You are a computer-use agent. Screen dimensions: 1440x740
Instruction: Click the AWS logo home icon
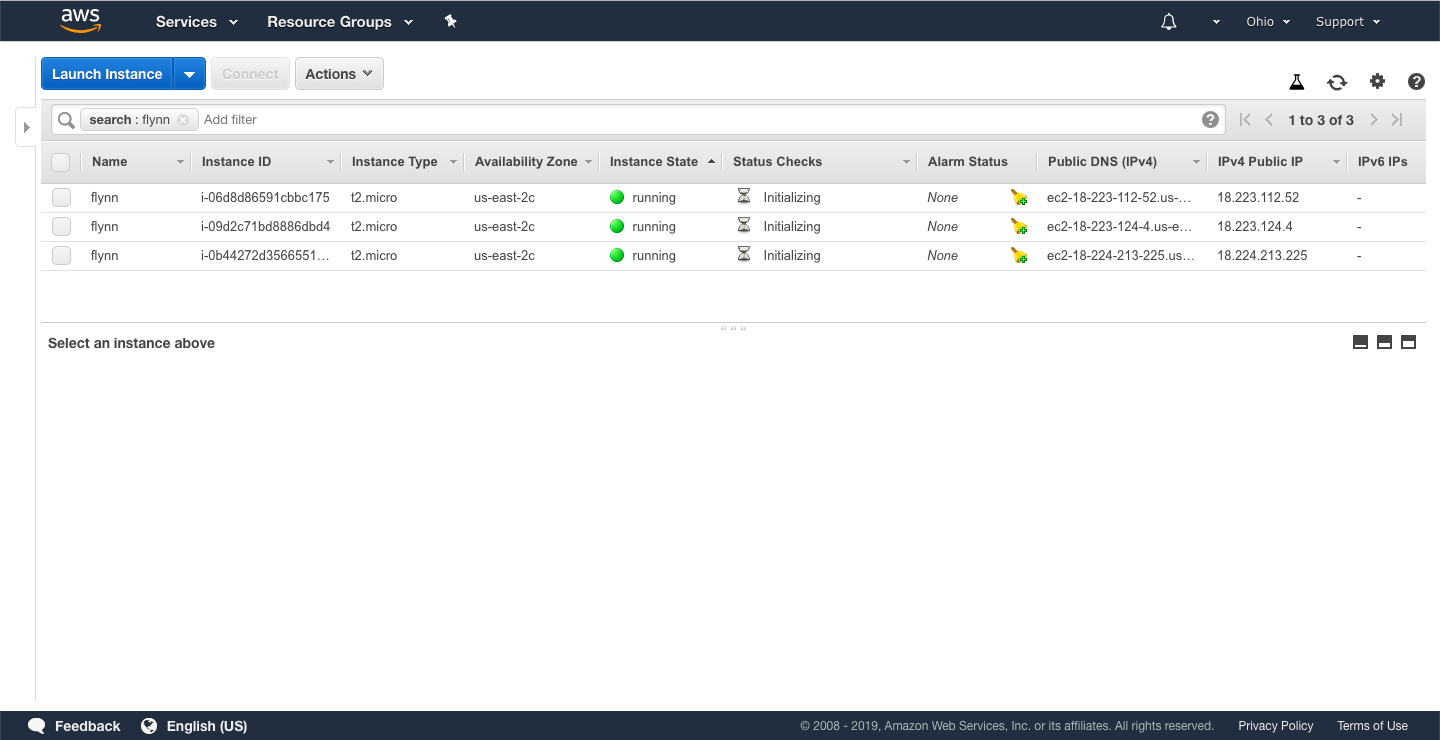coord(80,20)
